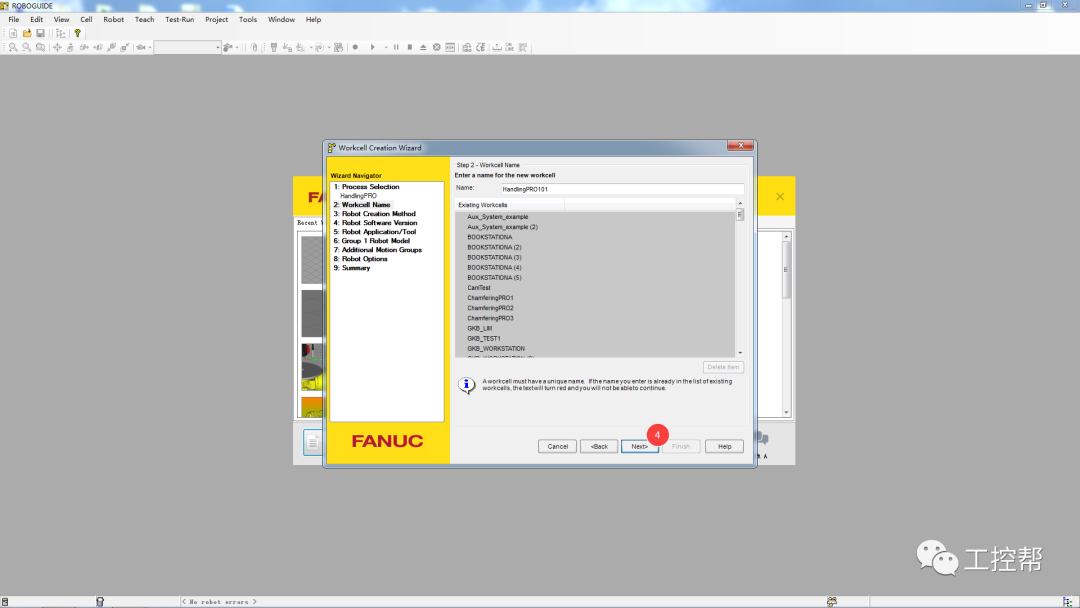Select the GKB_TEST1 workcell entry
The image size is (1080, 608).
tap(484, 338)
